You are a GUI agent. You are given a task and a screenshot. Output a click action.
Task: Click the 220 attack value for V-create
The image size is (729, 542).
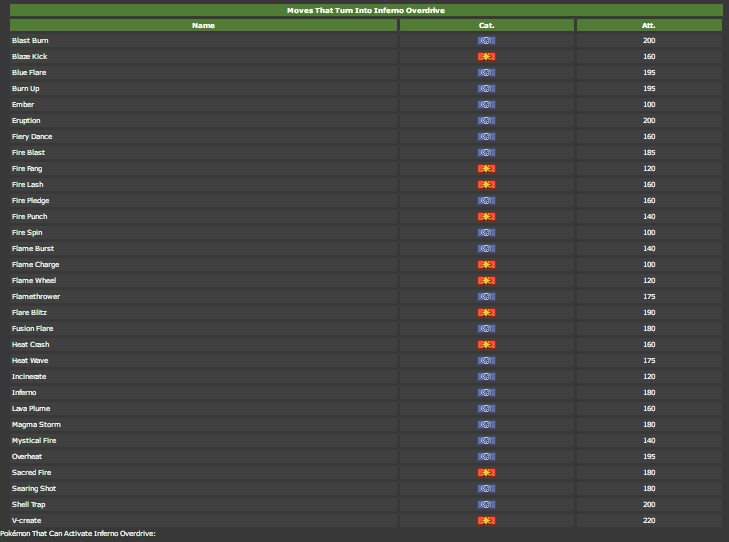(x=649, y=521)
